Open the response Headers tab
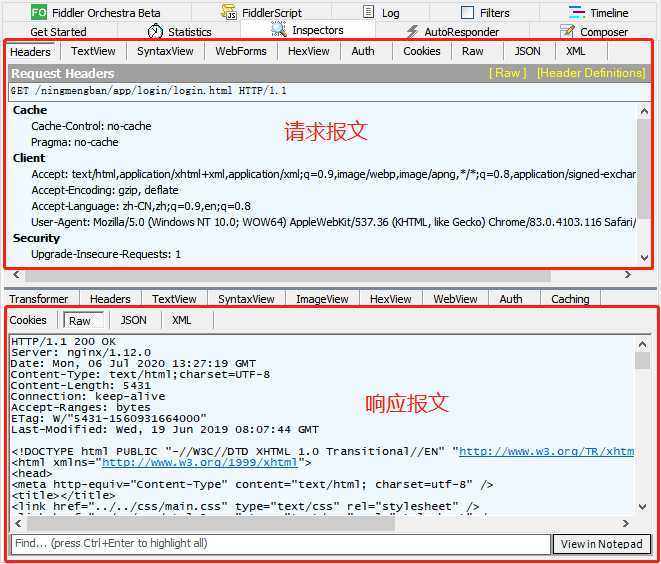The width and height of the screenshot is (661, 564). coord(110,299)
